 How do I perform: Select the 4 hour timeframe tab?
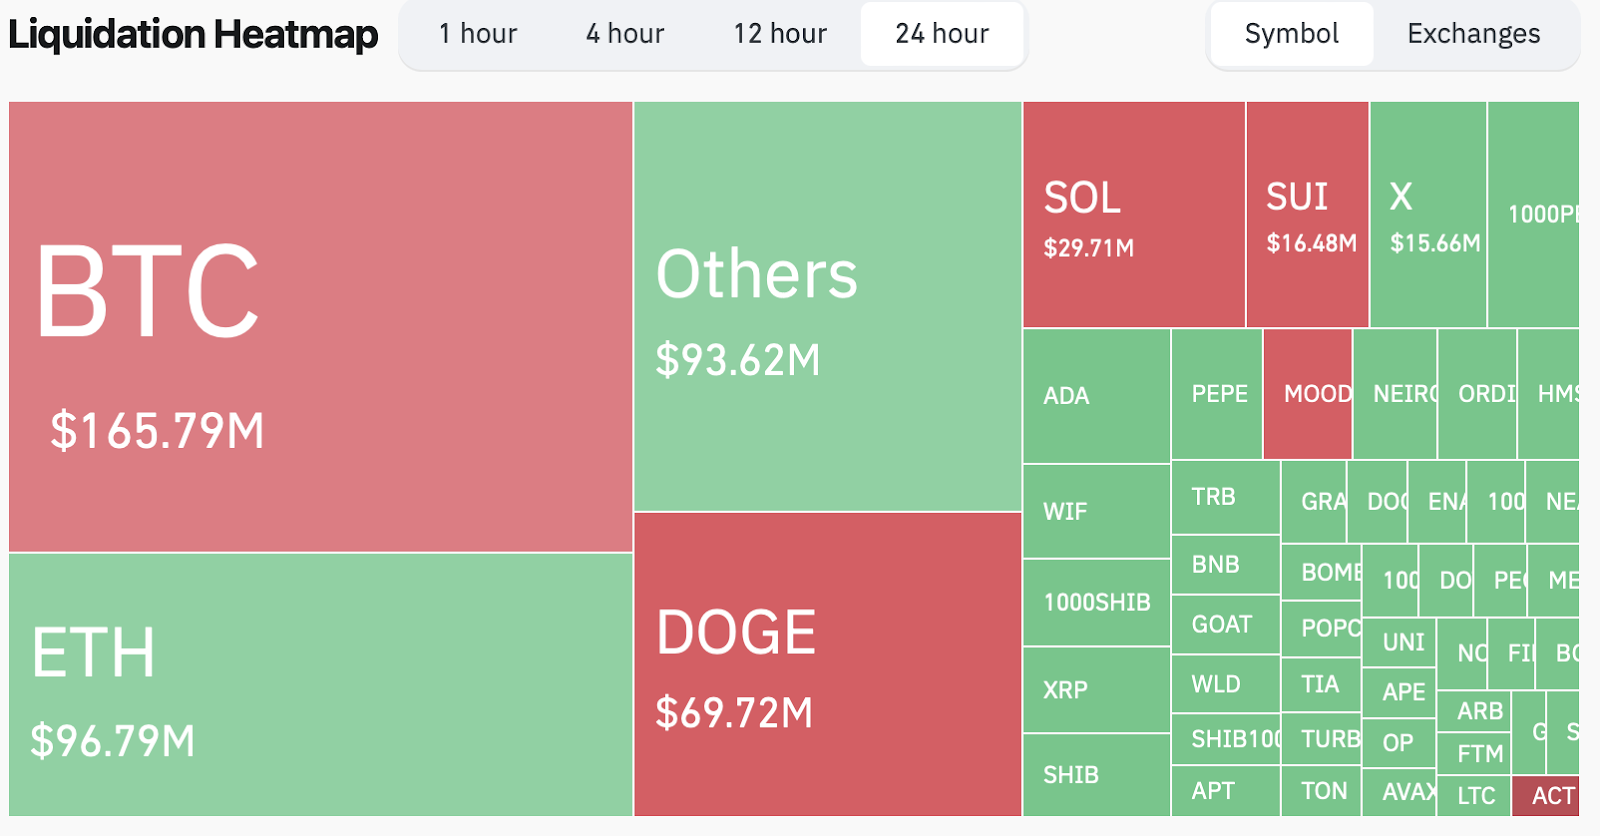[625, 34]
